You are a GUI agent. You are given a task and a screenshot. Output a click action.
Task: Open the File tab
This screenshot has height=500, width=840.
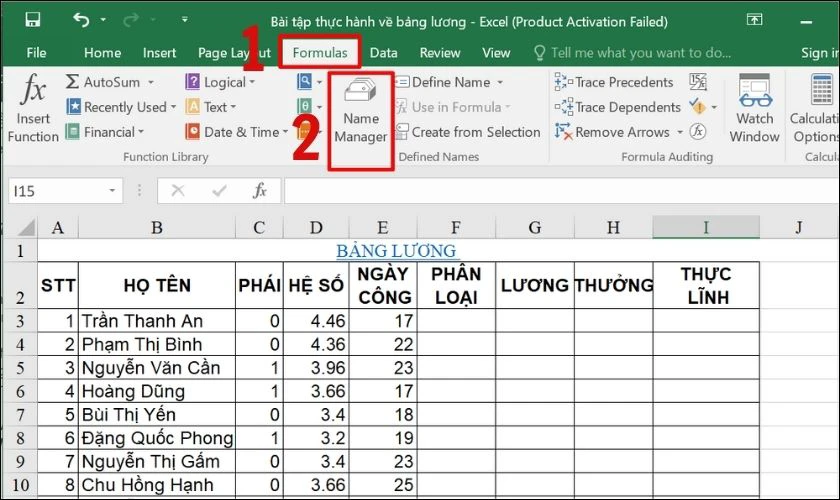click(36, 53)
